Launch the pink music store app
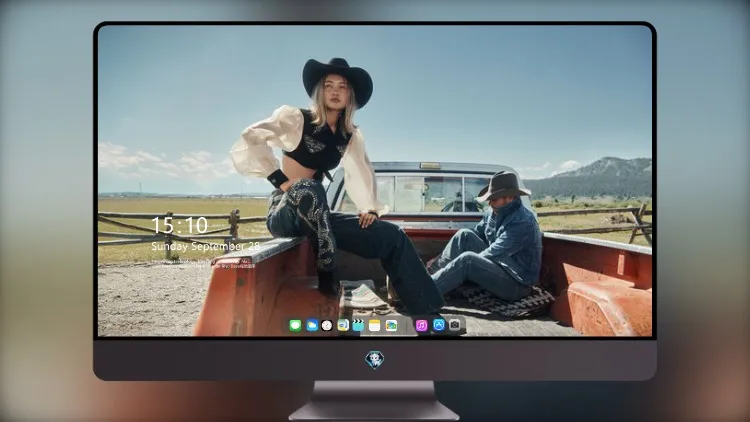 point(421,326)
